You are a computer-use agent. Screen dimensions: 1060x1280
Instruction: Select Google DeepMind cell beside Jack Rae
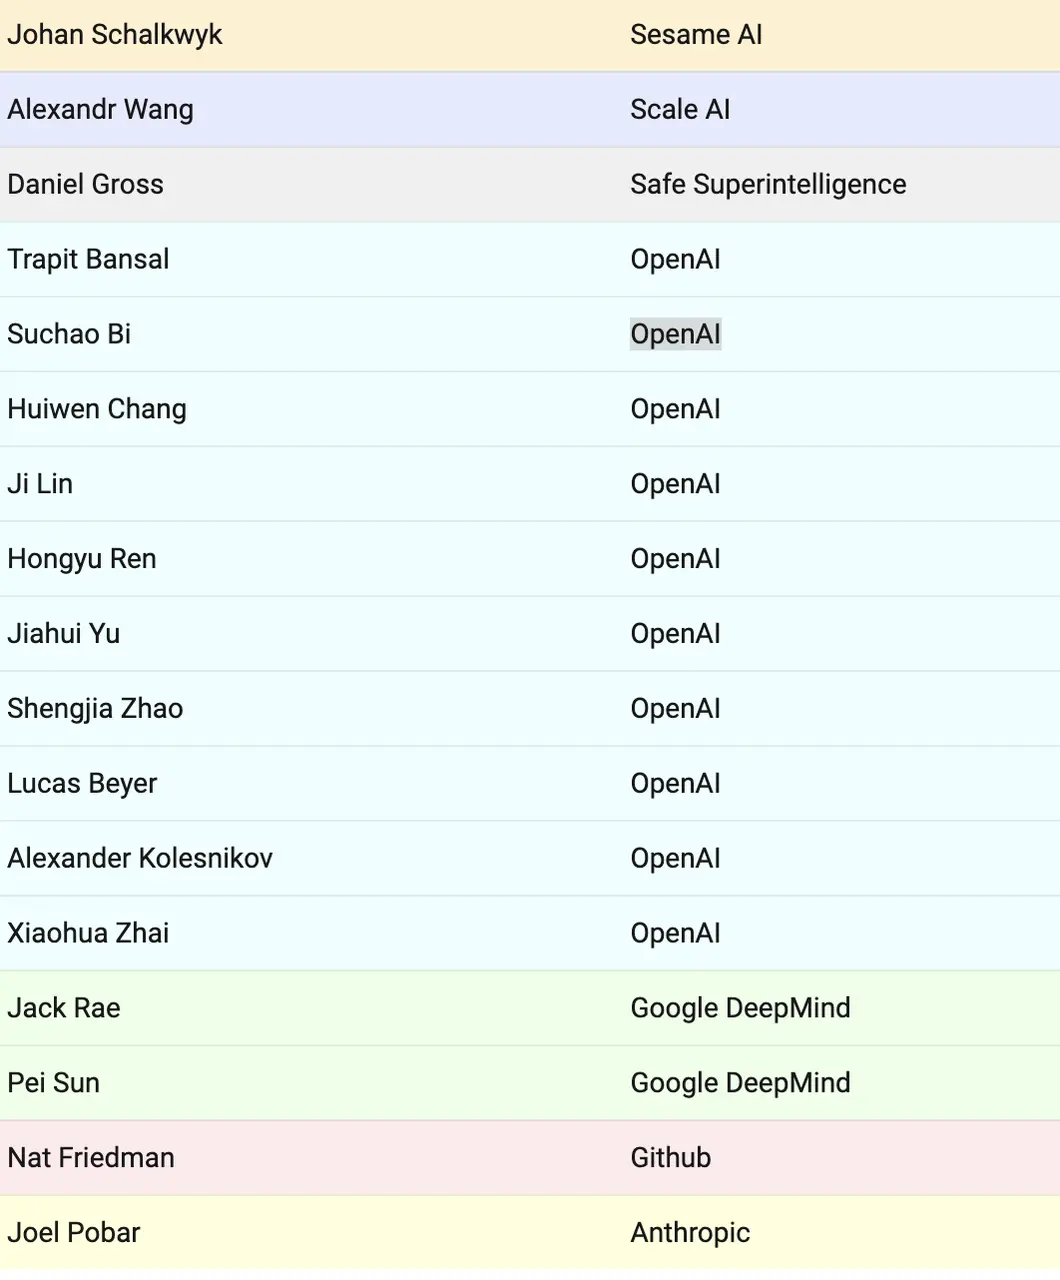point(740,1008)
